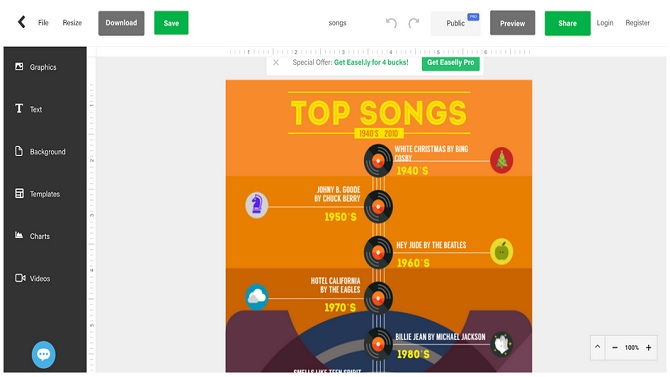Open the Login link
Image resolution: width=670 pixels, height=377 pixels.
pos(605,23)
